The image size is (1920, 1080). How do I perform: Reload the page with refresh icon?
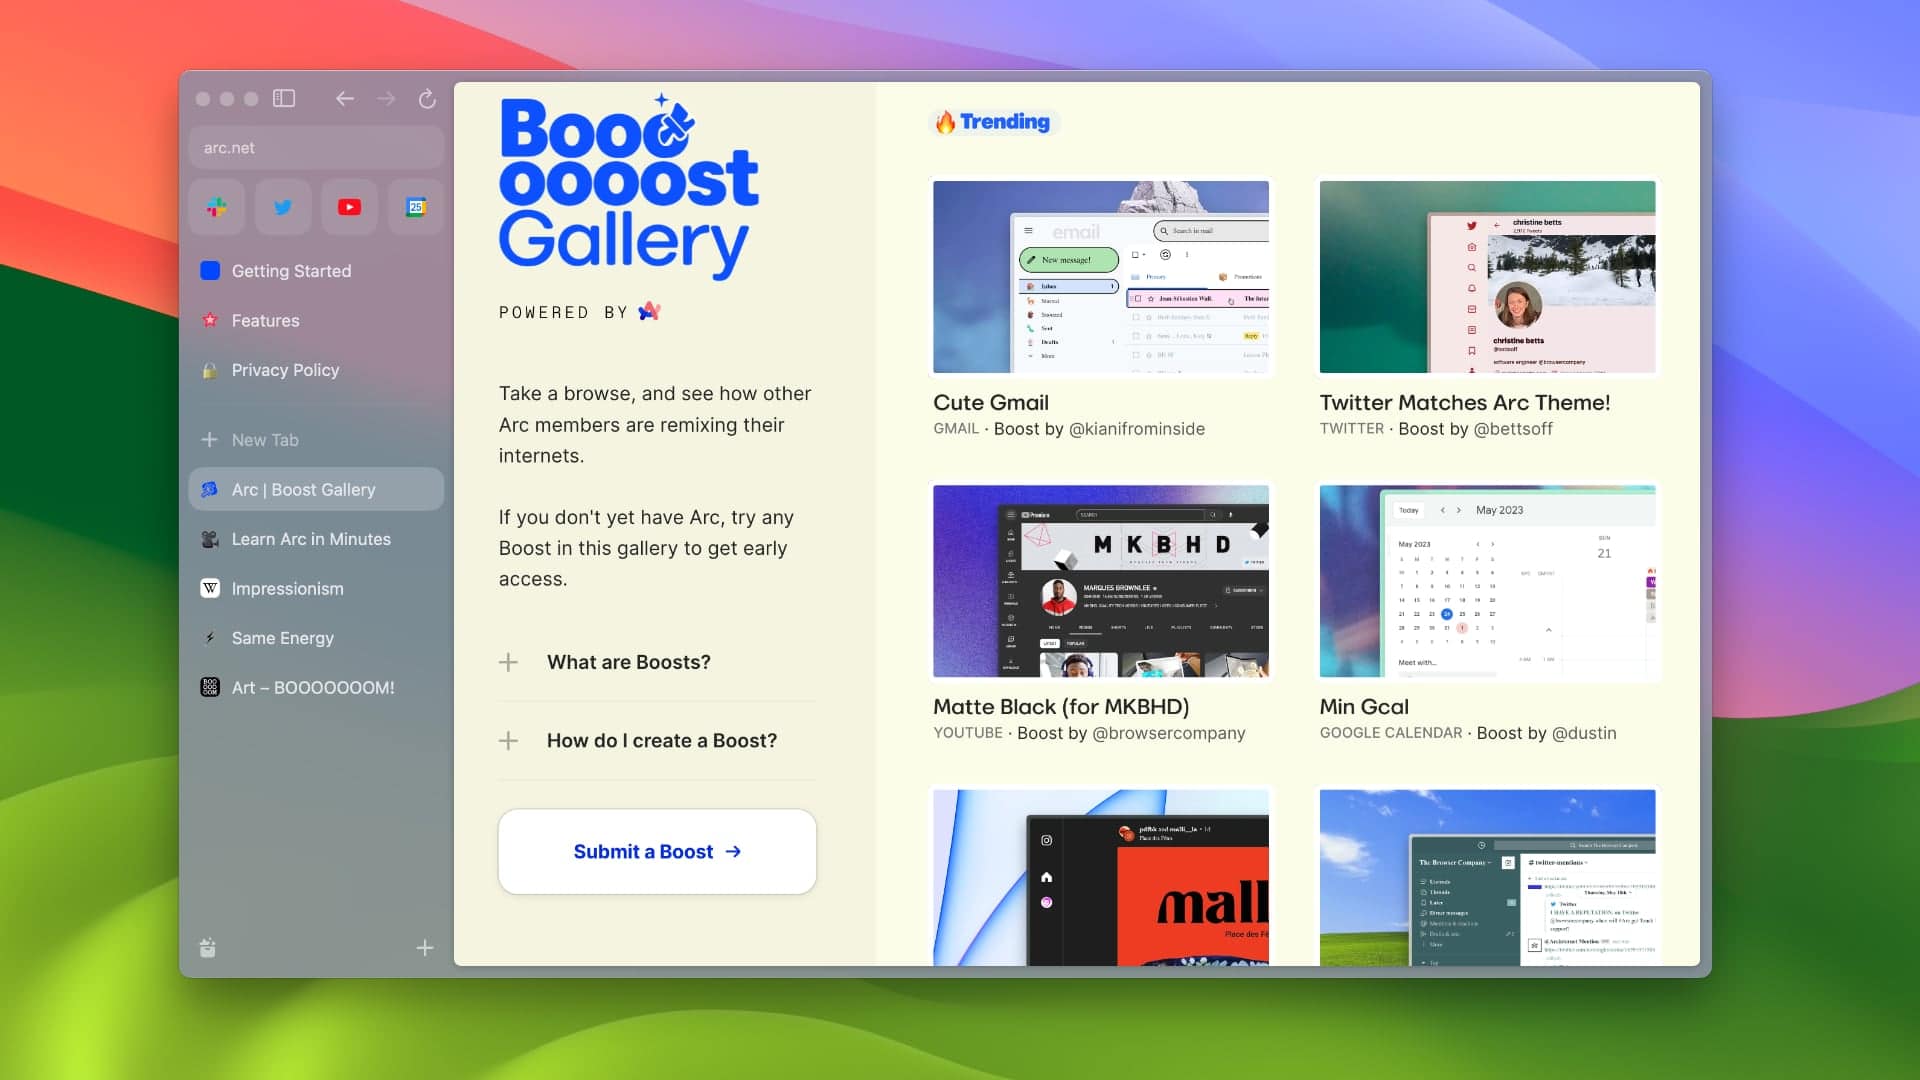pyautogui.click(x=427, y=98)
